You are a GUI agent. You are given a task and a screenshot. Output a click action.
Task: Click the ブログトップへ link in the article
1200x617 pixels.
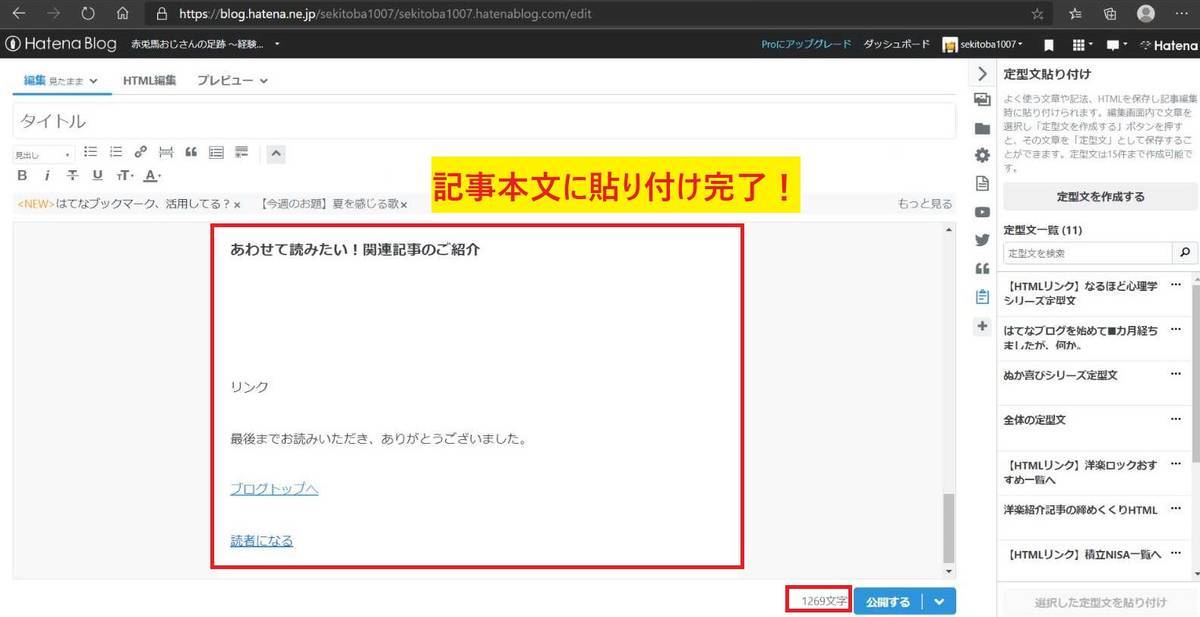point(274,489)
